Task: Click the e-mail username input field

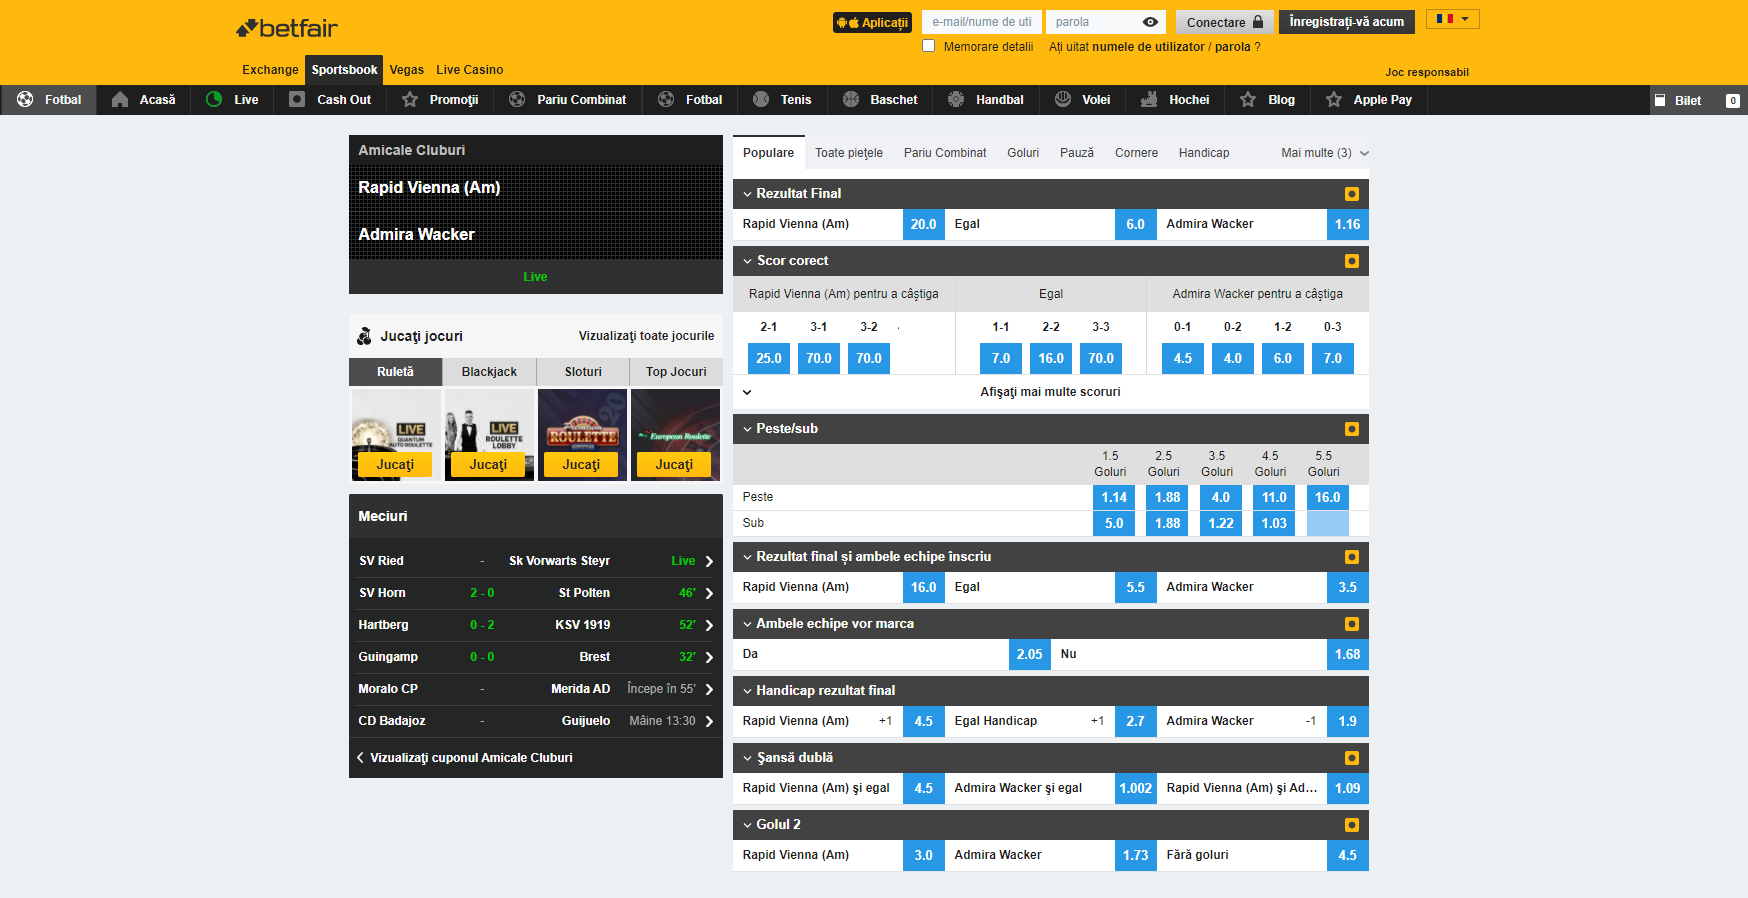Action: coord(981,22)
